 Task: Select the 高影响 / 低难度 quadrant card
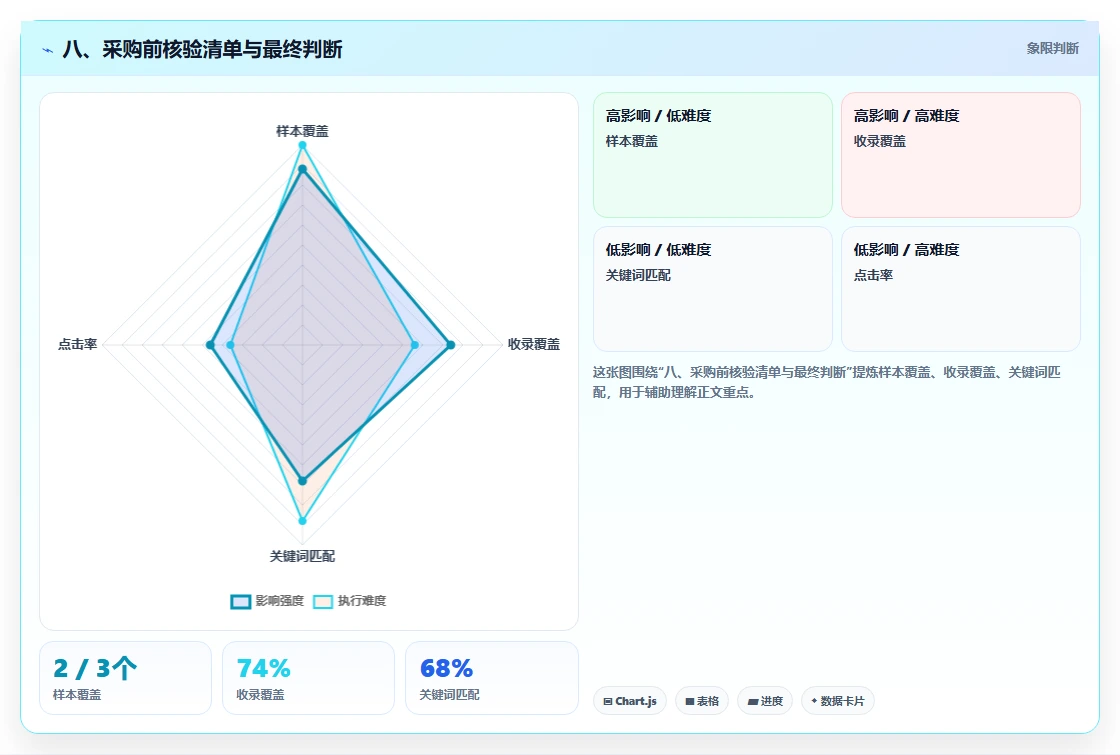(713, 154)
